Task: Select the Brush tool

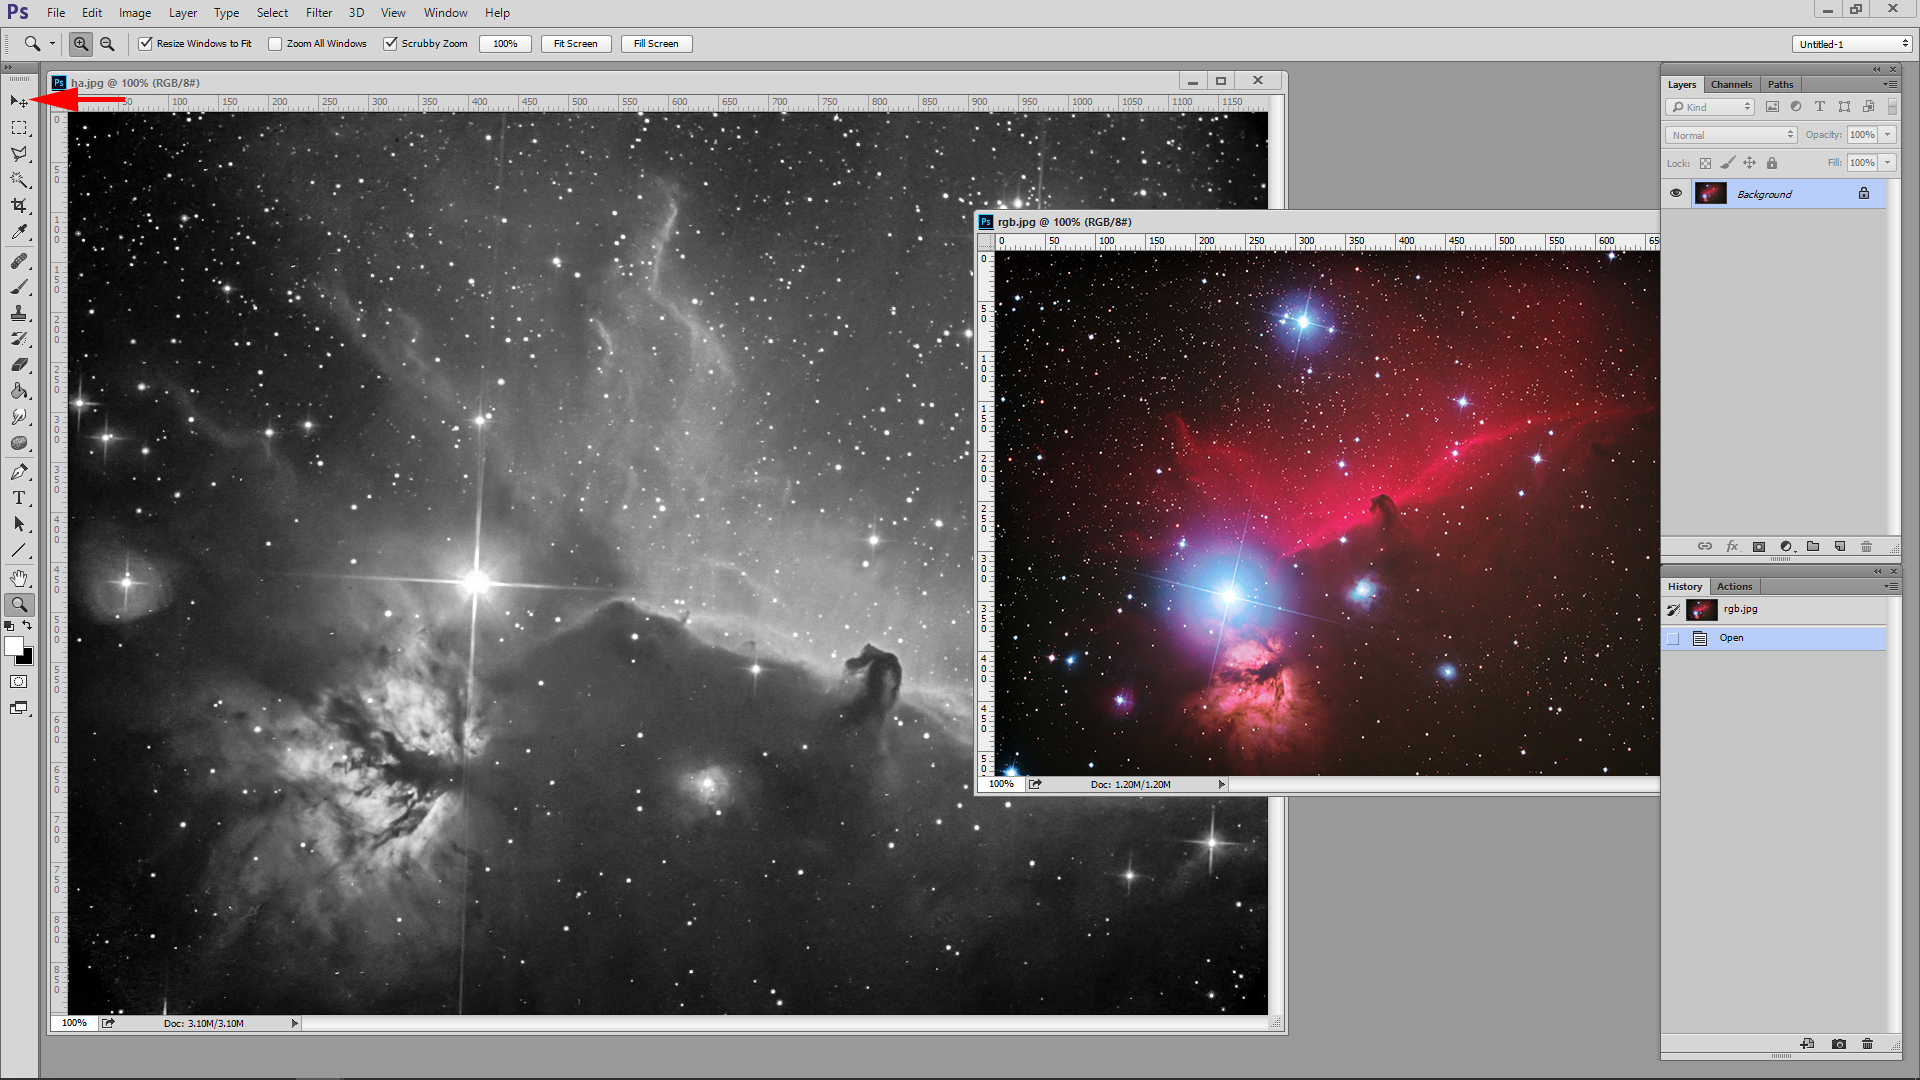Action: [19, 287]
